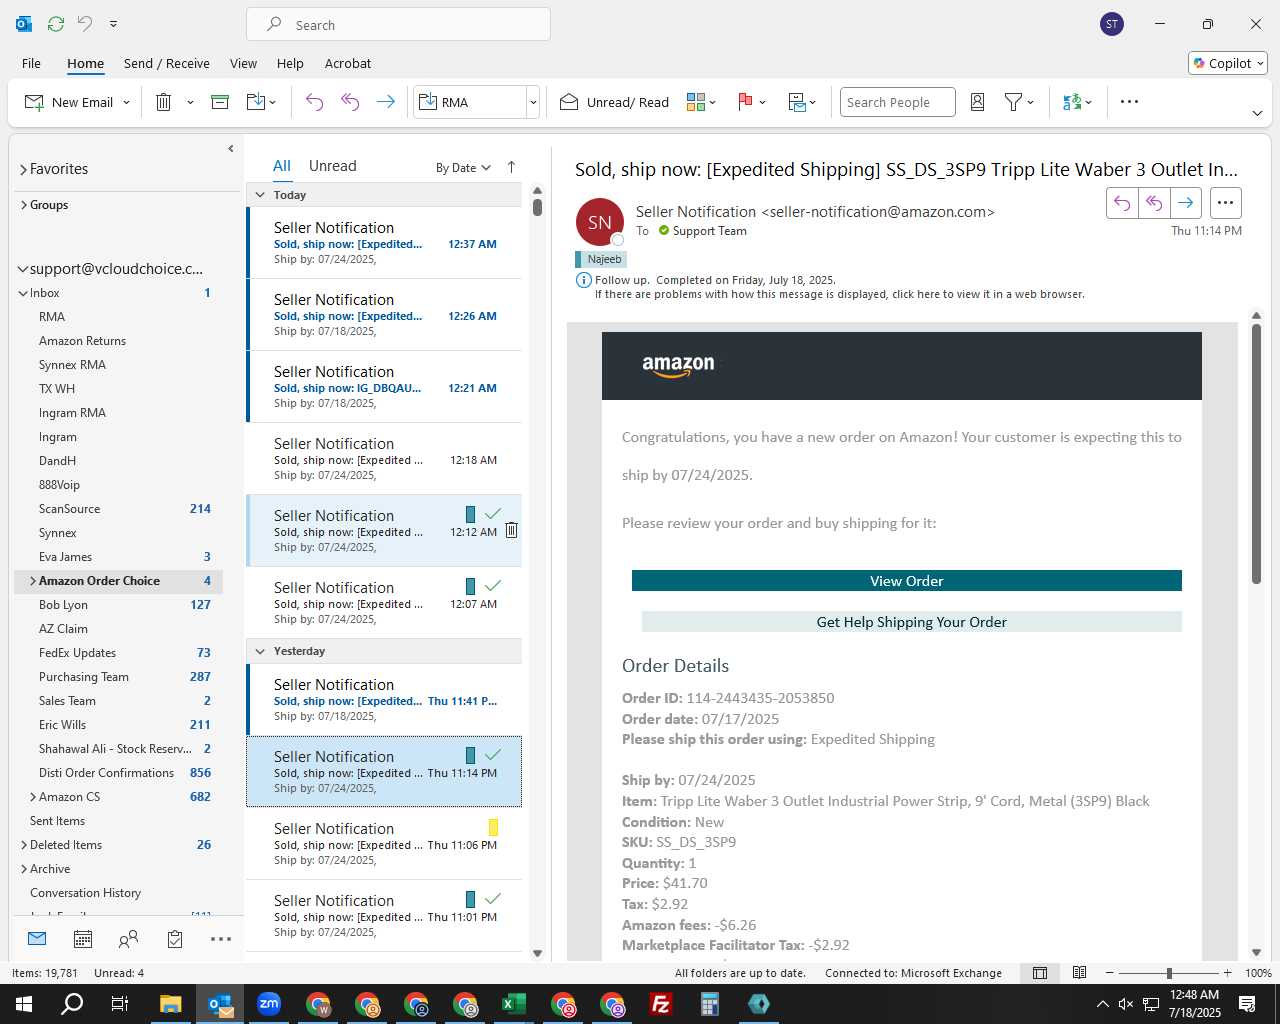The height and width of the screenshot is (1024, 1280).
Task: Open the New Email dropdown arrow
Action: click(127, 102)
